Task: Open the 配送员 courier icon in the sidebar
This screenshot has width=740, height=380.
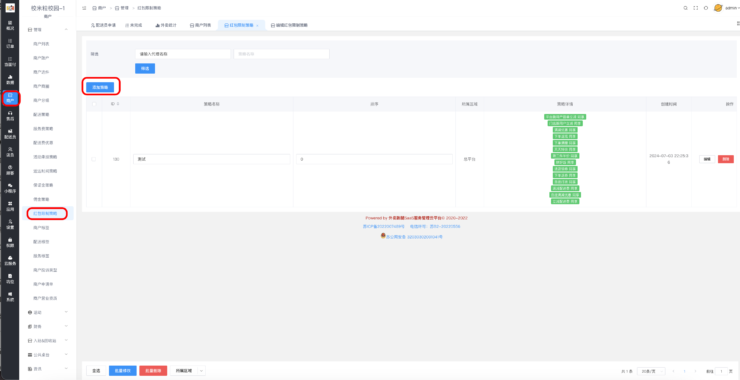Action: [10, 134]
